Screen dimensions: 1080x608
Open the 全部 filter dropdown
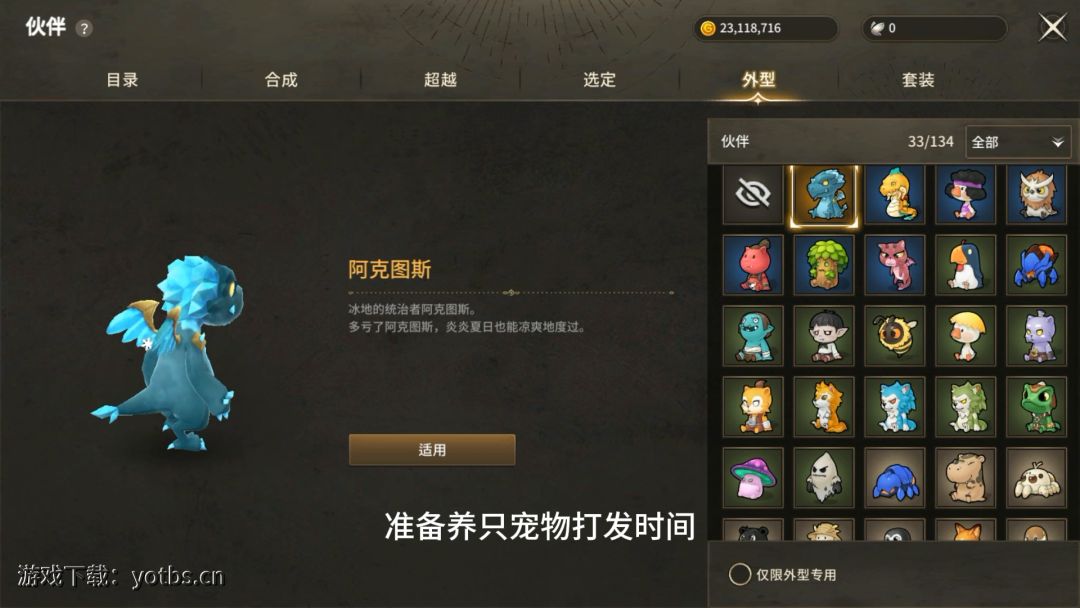pos(1018,142)
